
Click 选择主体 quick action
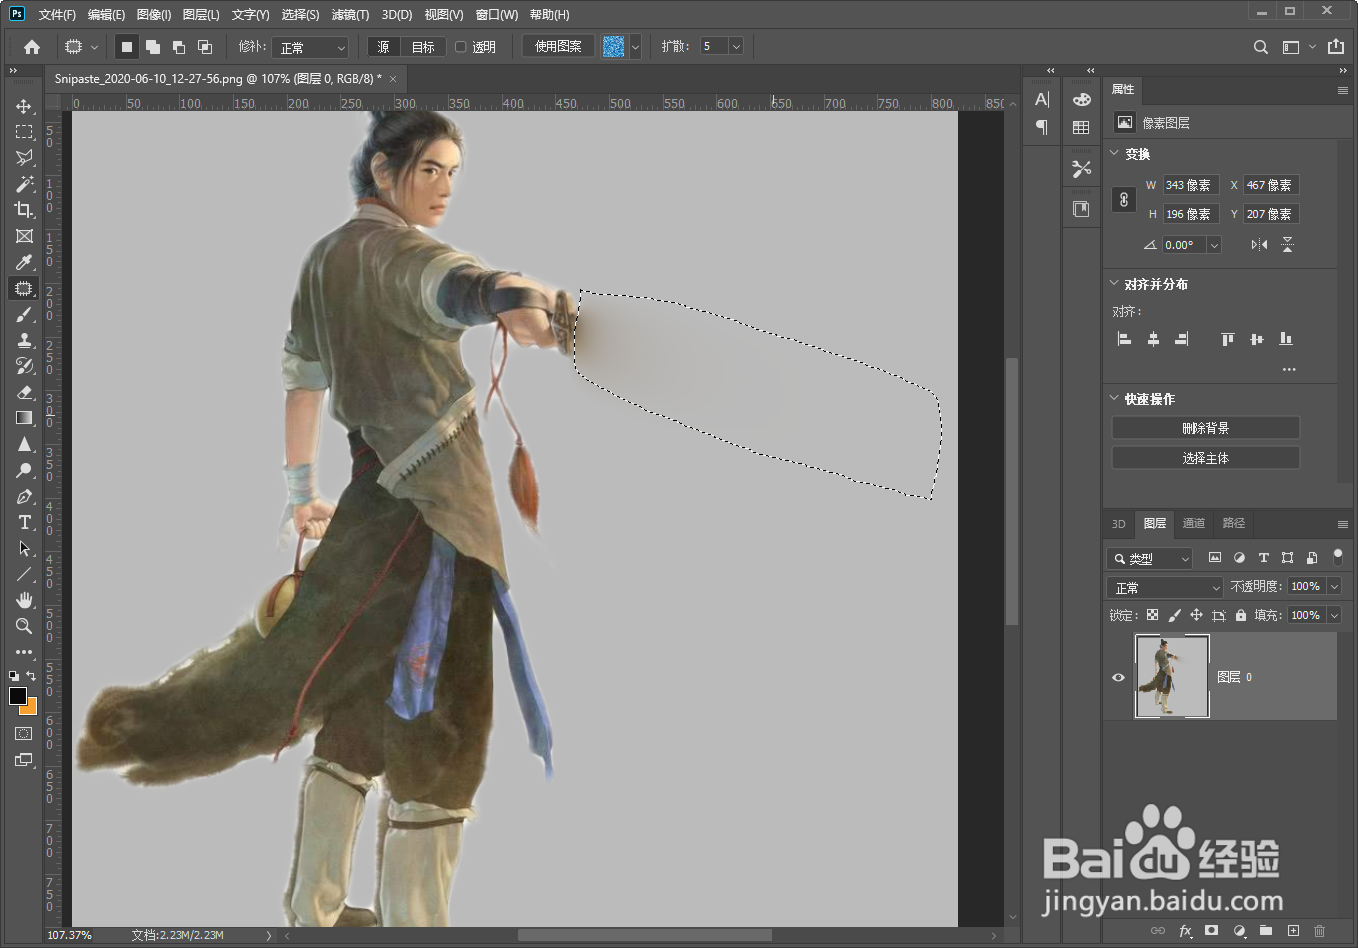1205,458
